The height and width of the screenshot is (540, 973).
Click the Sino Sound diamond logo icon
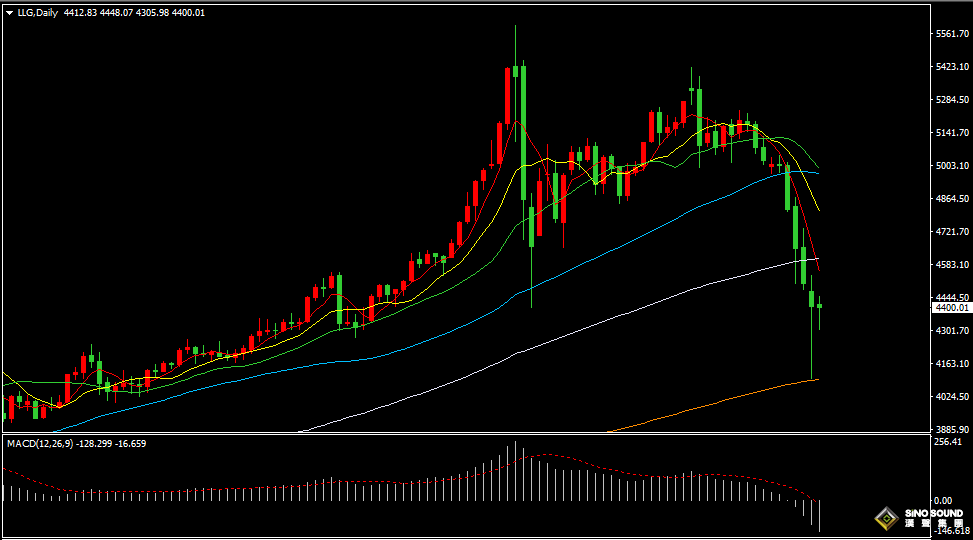885,518
